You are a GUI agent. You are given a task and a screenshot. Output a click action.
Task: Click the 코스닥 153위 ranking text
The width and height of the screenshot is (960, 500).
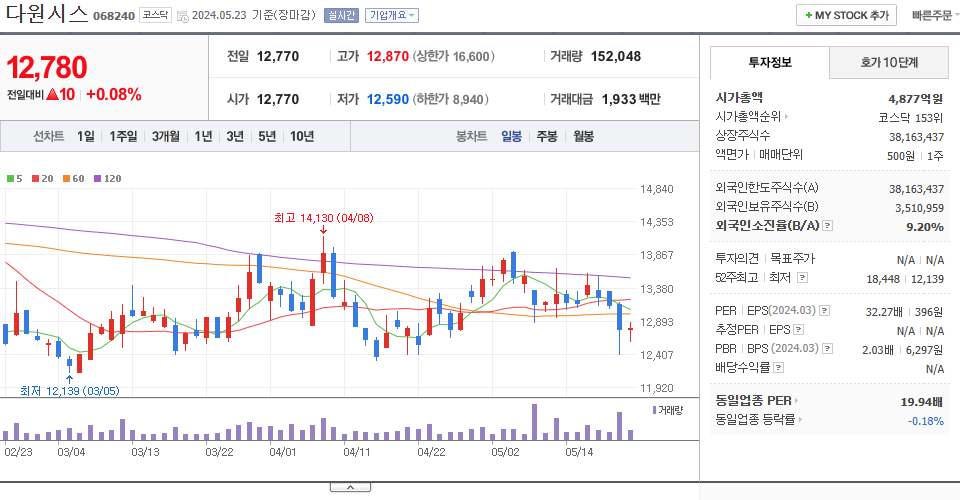point(910,118)
